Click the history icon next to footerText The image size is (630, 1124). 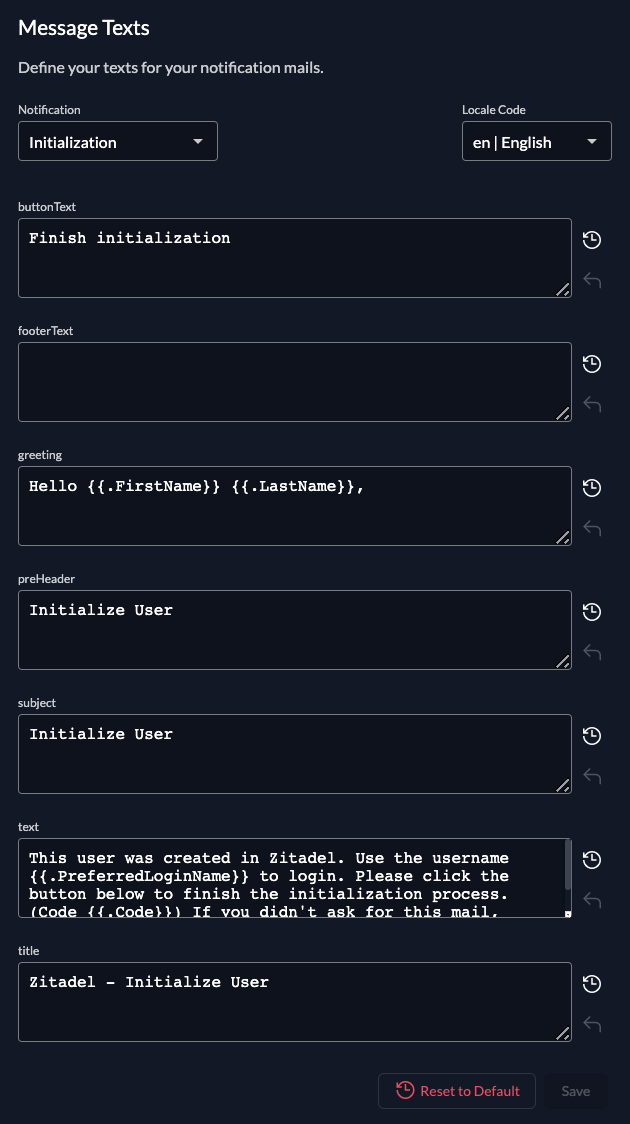[592, 364]
